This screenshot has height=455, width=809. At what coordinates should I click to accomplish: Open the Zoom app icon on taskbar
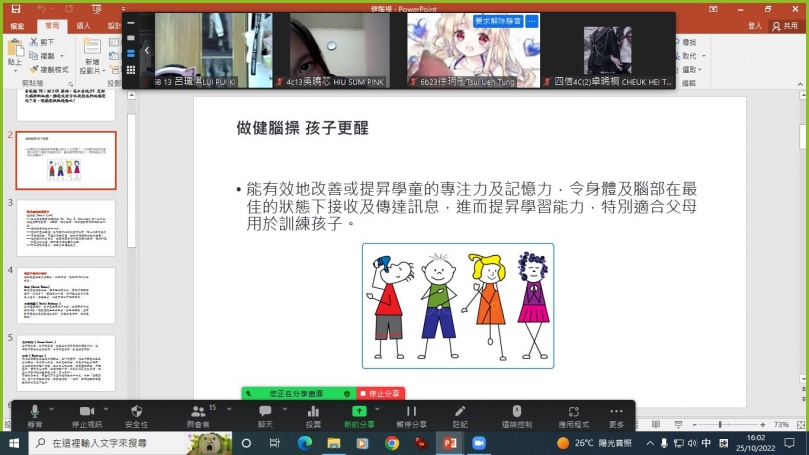click(479, 443)
